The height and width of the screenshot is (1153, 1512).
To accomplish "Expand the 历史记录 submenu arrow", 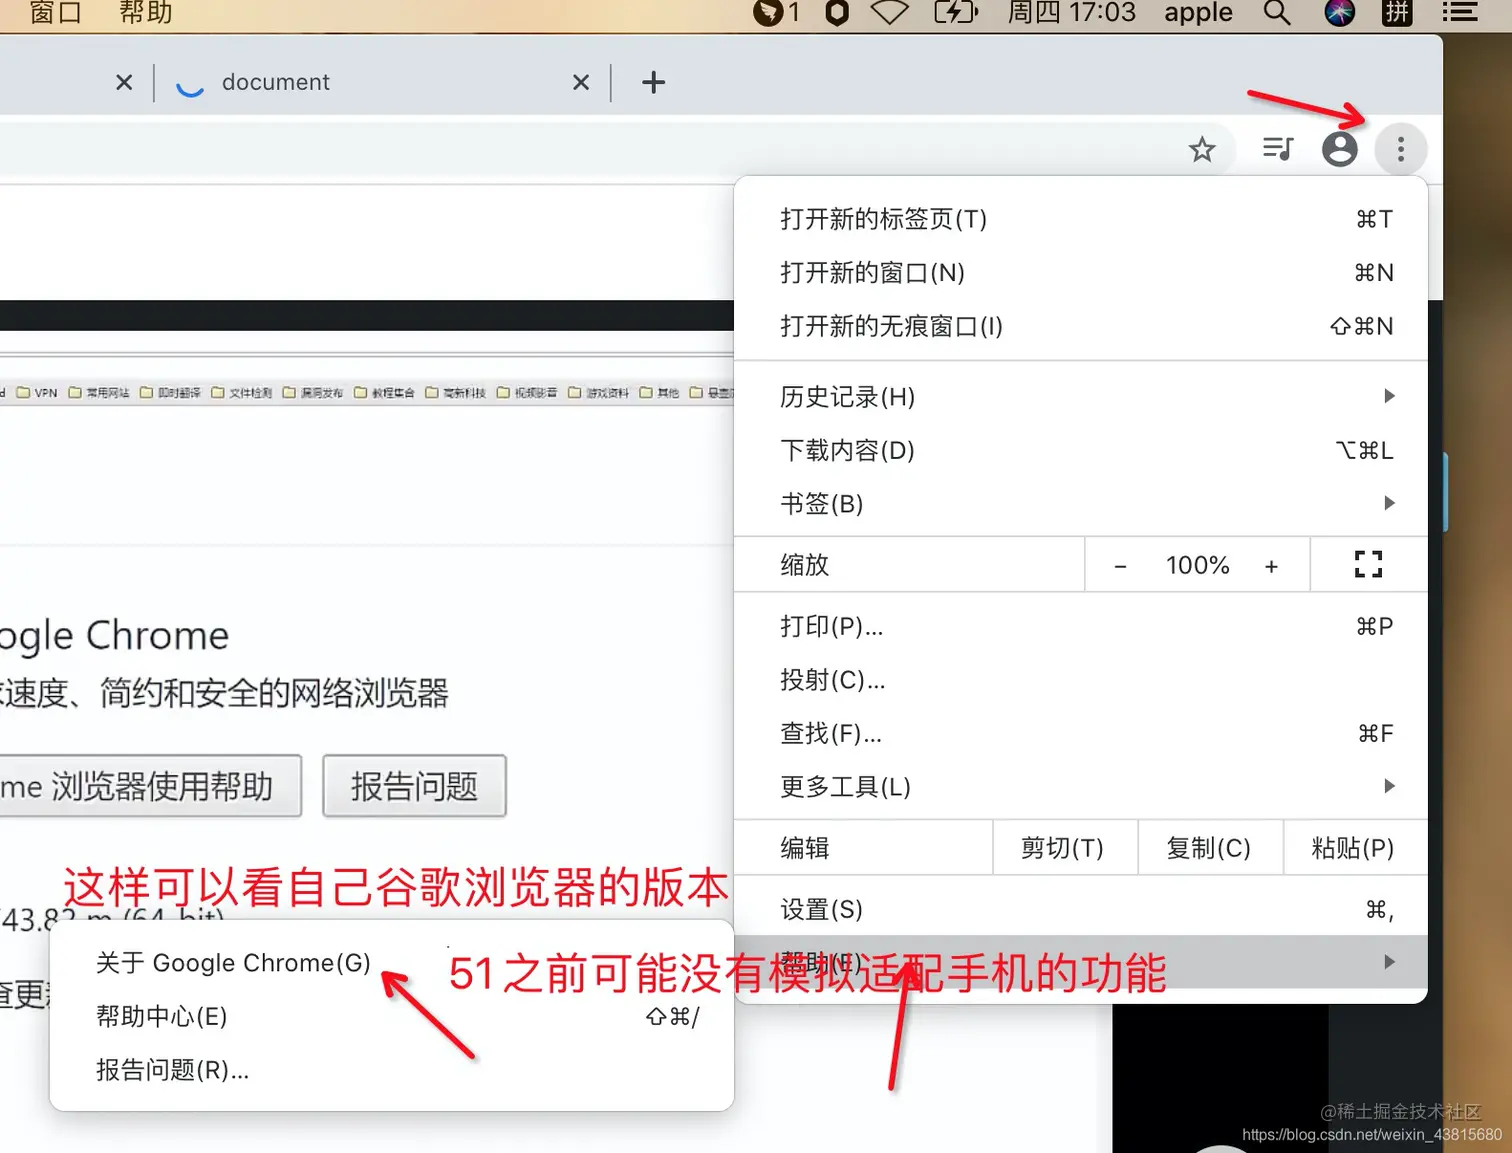I will pos(1388,396).
